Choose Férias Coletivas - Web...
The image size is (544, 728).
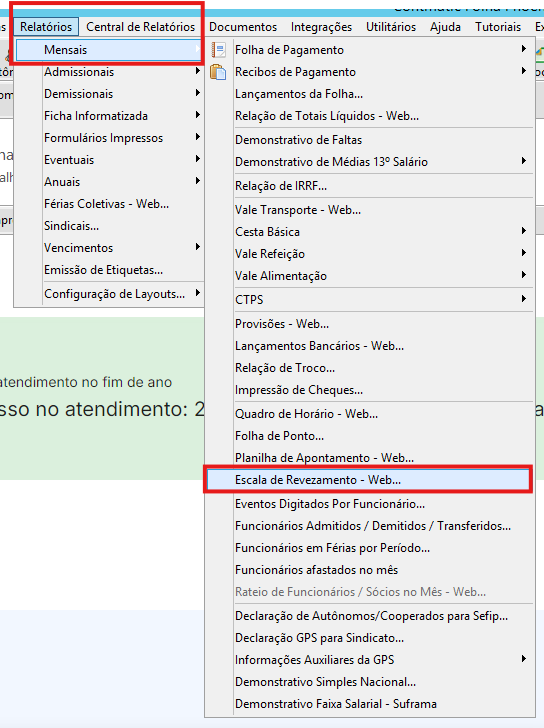109,204
